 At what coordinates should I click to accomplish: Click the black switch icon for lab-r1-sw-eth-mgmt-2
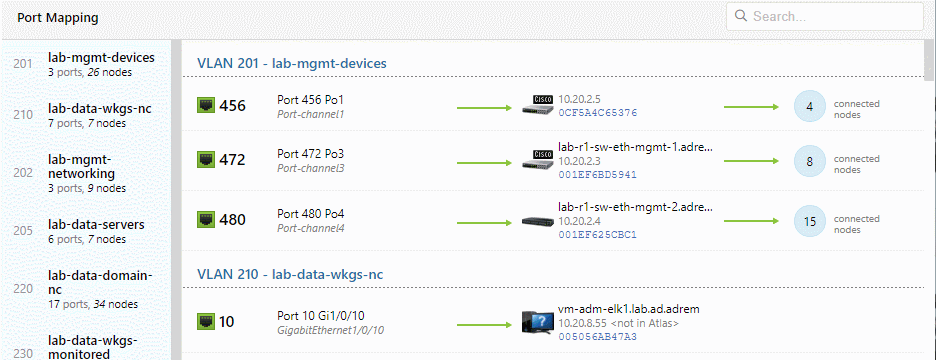537,221
